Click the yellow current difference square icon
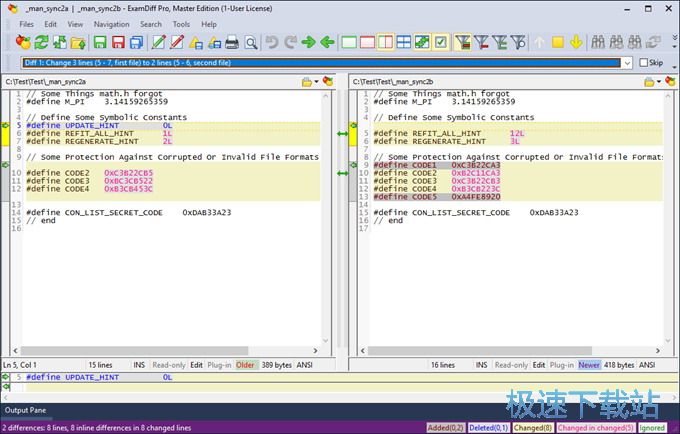680x434 pixels. (x=559, y=43)
